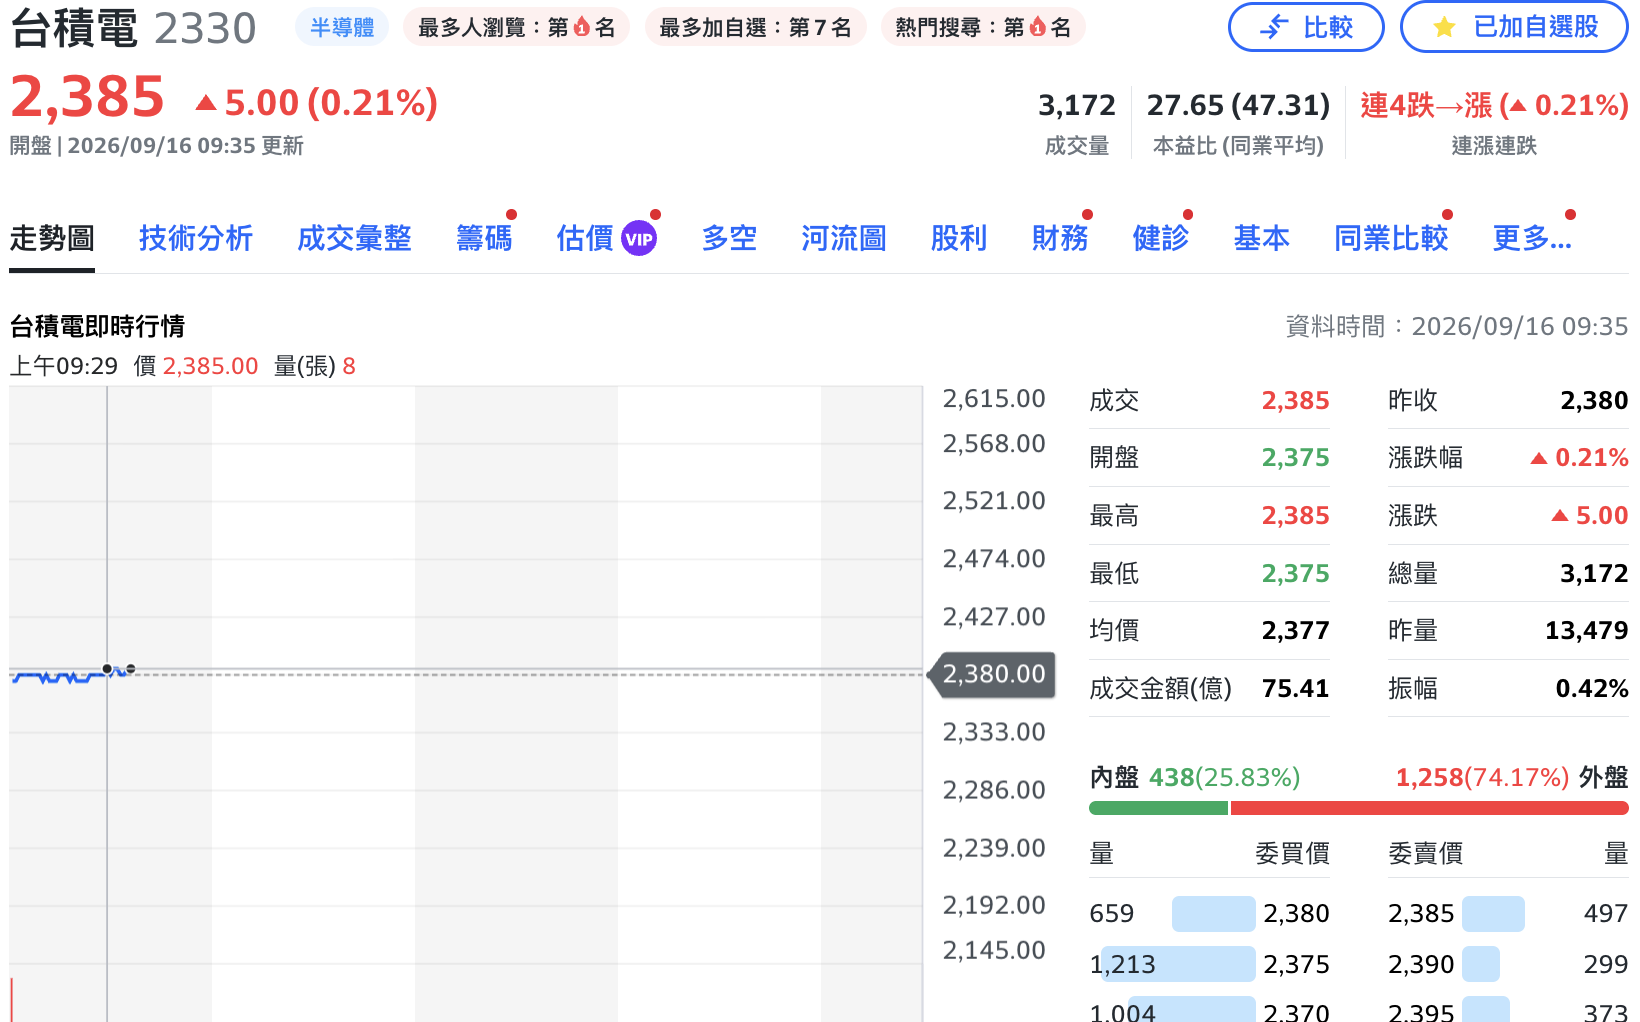Click the 漲跌幅 0.21% value
1640x1022 pixels.
click(x=1579, y=458)
